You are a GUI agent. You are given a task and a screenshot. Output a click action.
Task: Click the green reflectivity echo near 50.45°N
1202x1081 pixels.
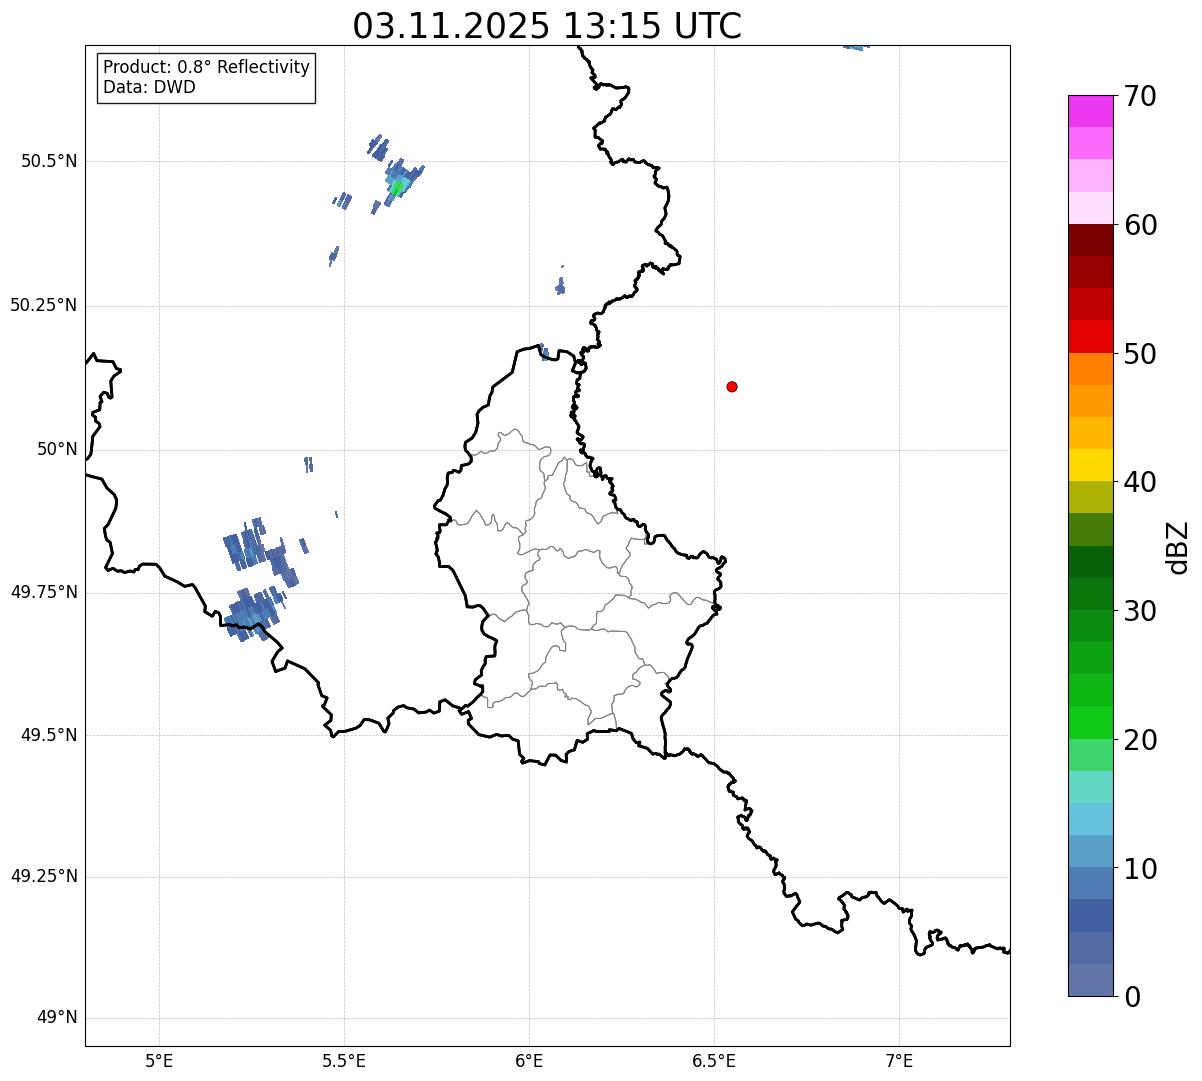(x=398, y=187)
